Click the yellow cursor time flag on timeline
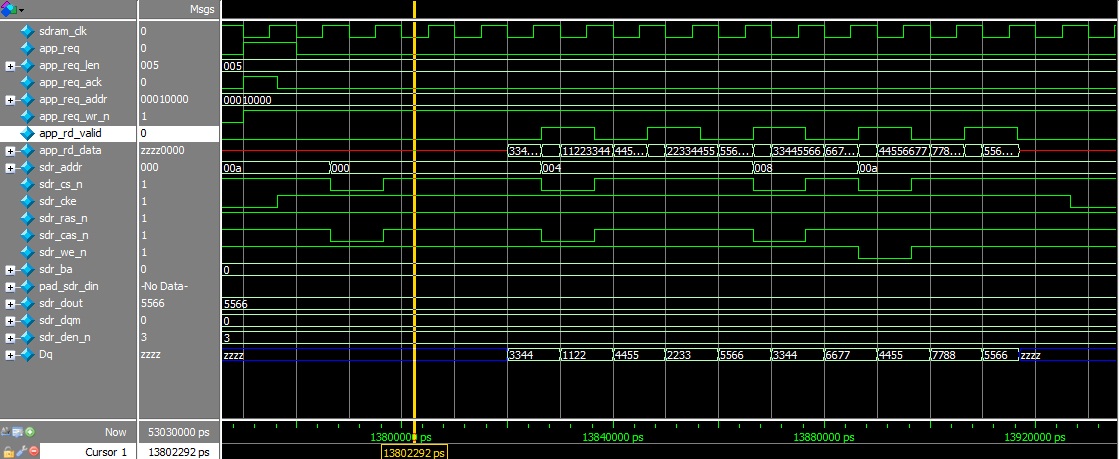Screen dimensions: 1120x459 pyautogui.click(x=415, y=452)
